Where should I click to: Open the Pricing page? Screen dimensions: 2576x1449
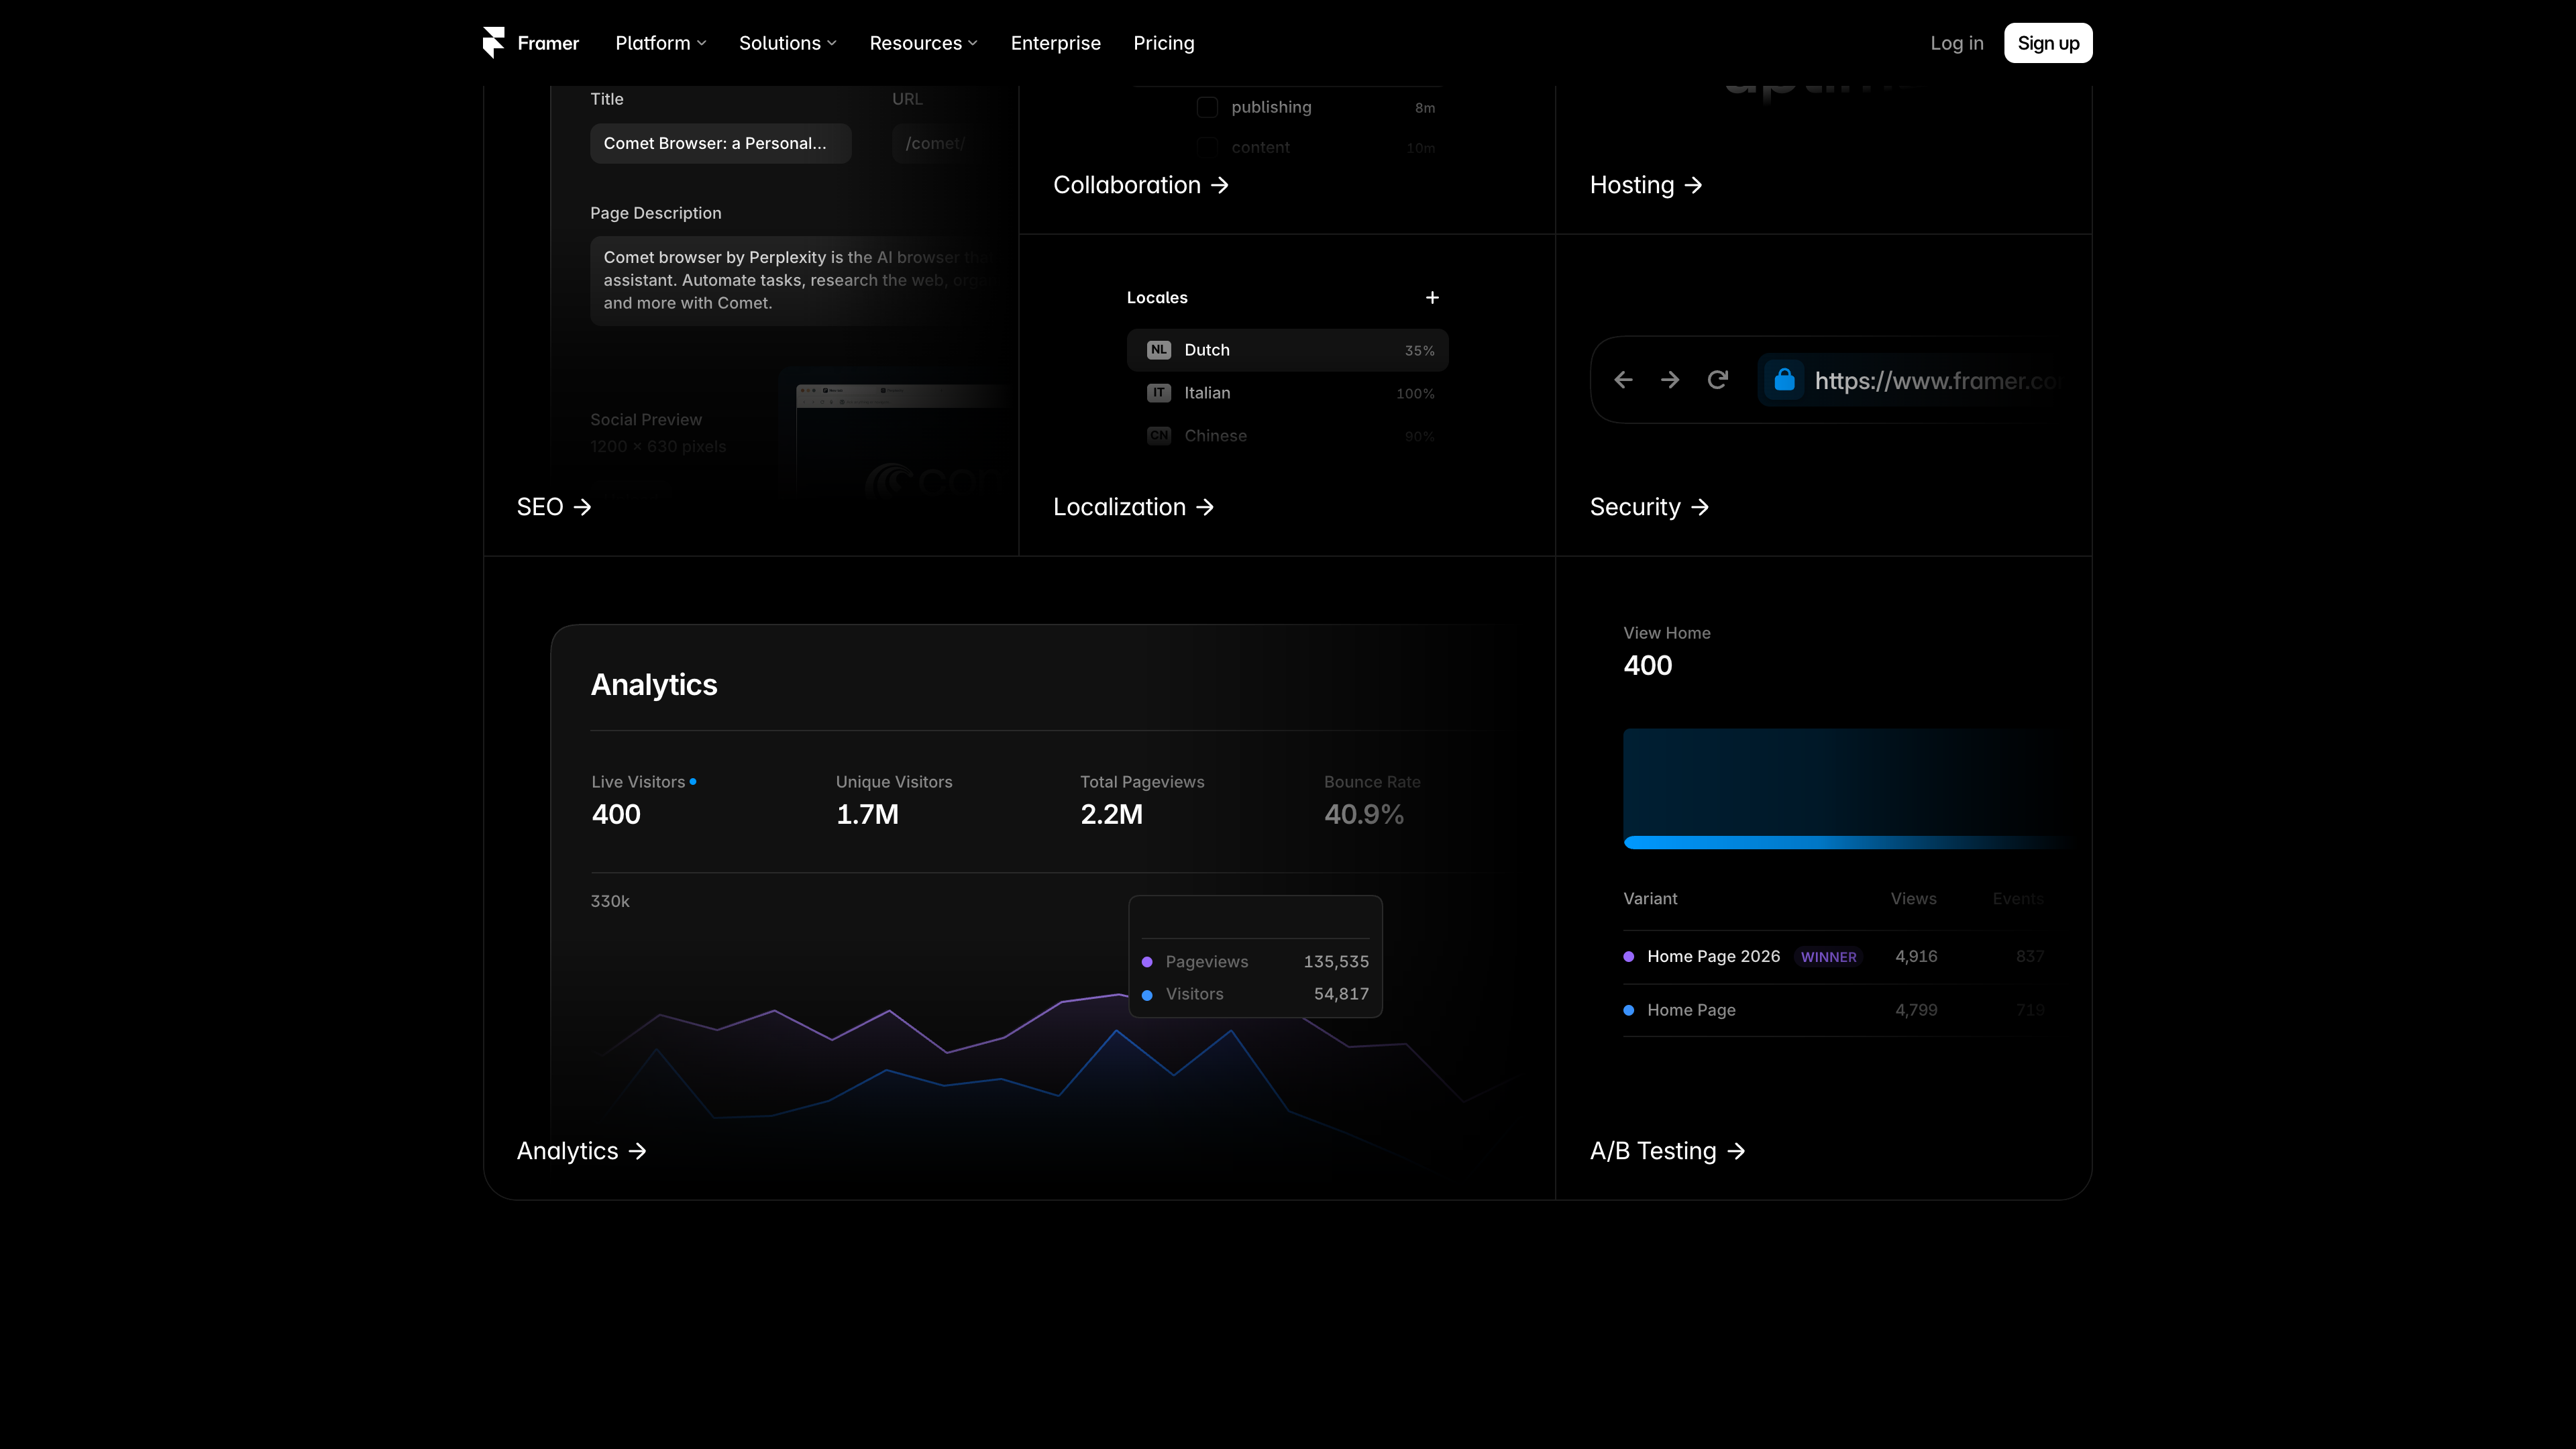click(x=1163, y=43)
